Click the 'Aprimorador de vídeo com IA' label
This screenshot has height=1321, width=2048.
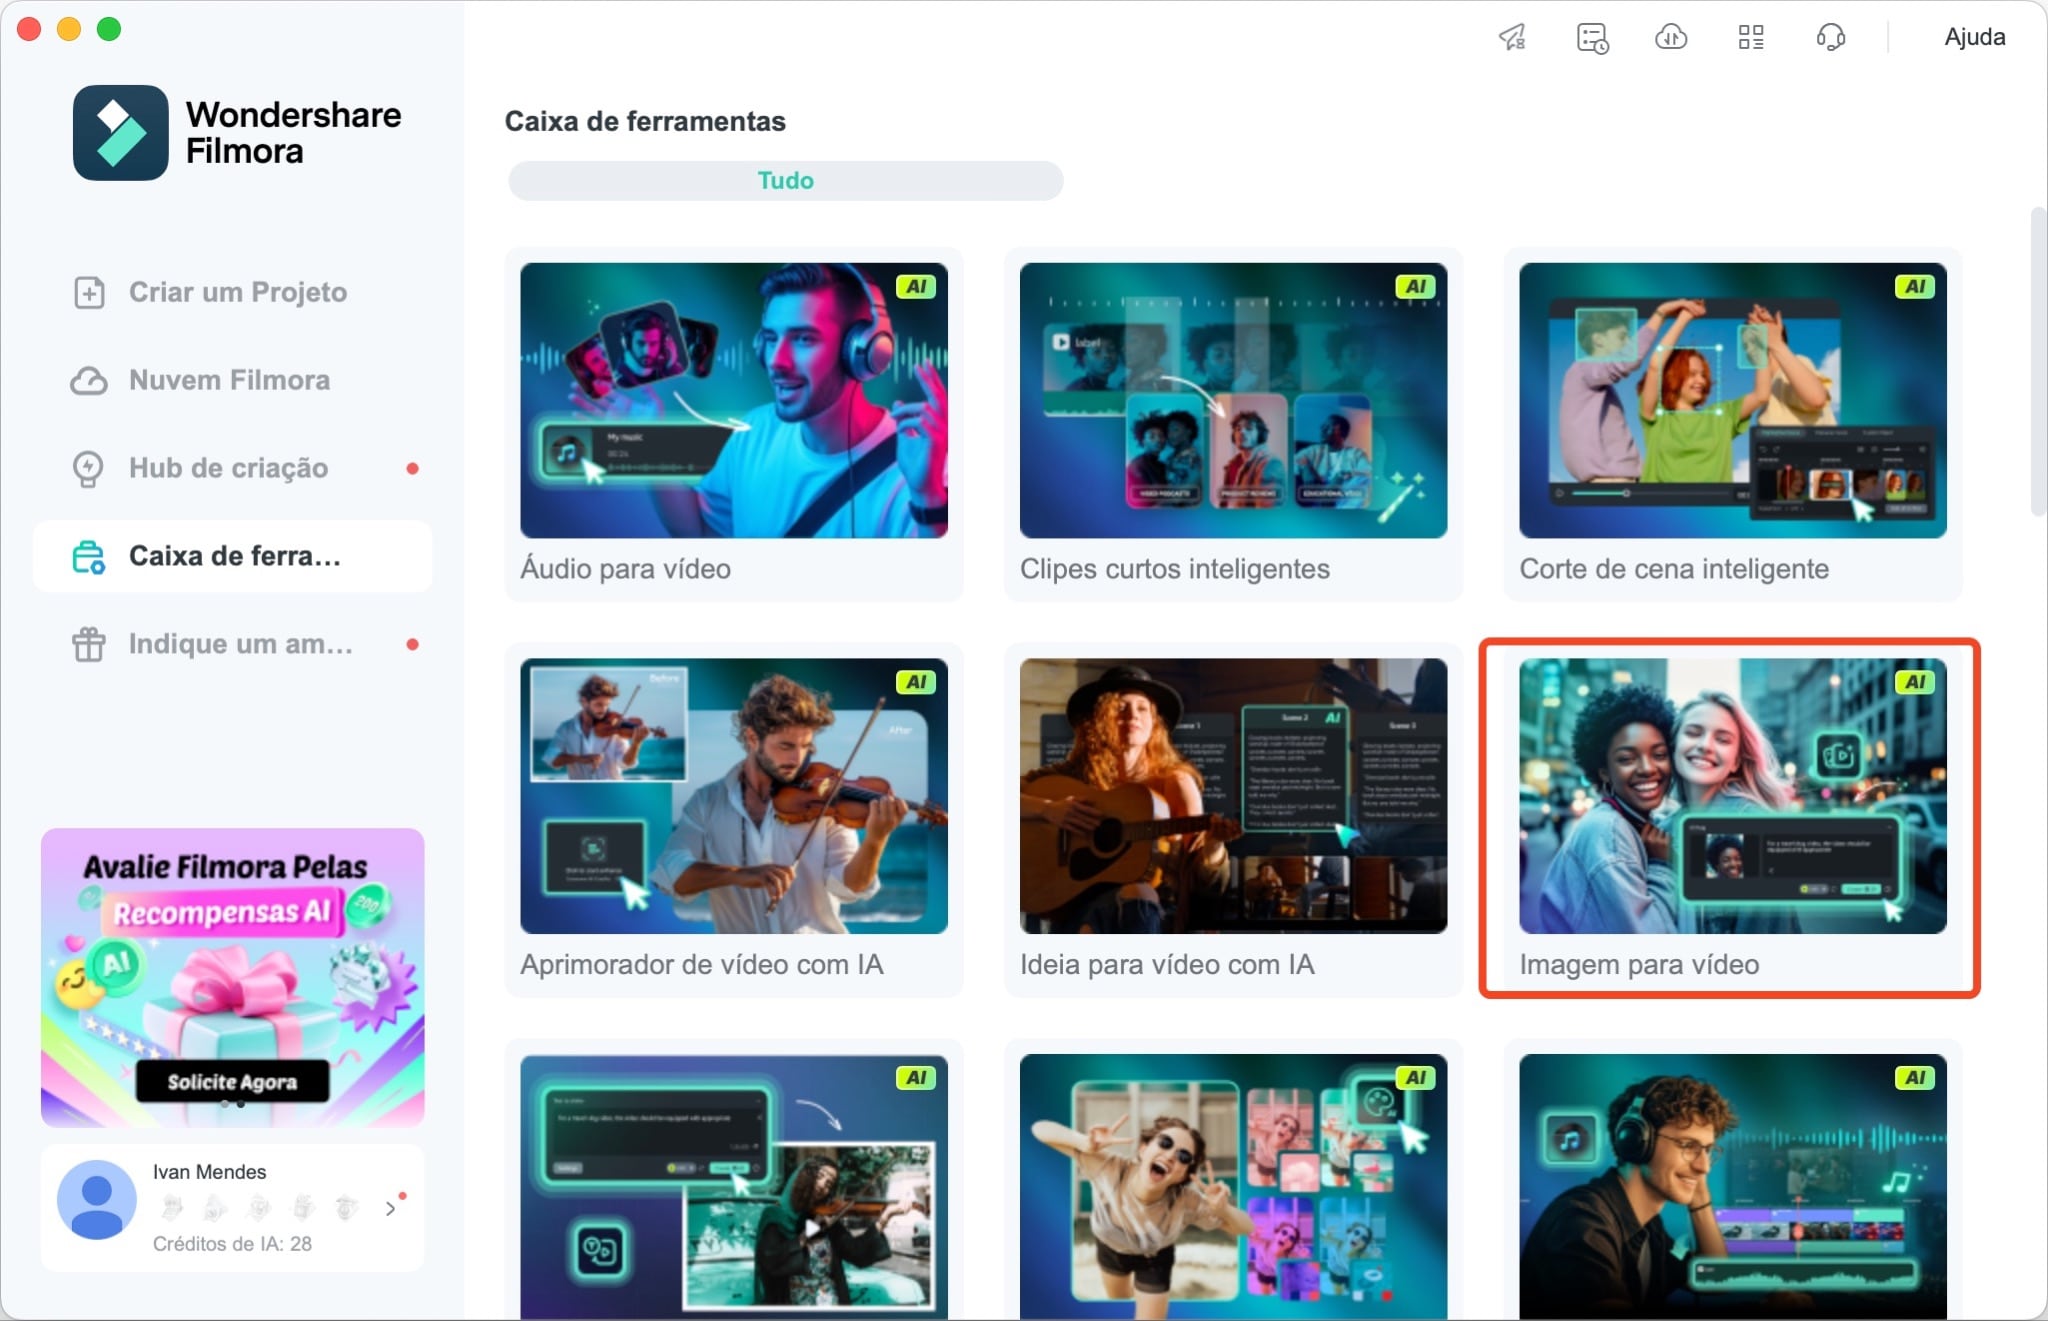pos(702,965)
